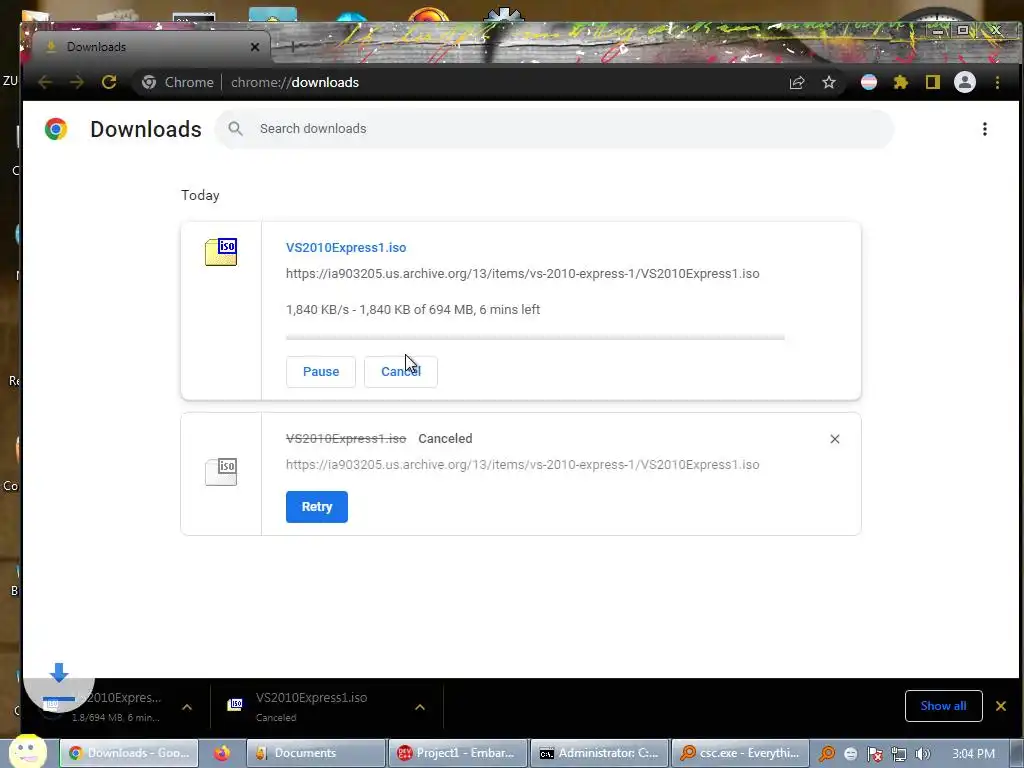1024x768 pixels.
Task: Click the 6 mins left status text
Action: pyautogui.click(x=509, y=310)
